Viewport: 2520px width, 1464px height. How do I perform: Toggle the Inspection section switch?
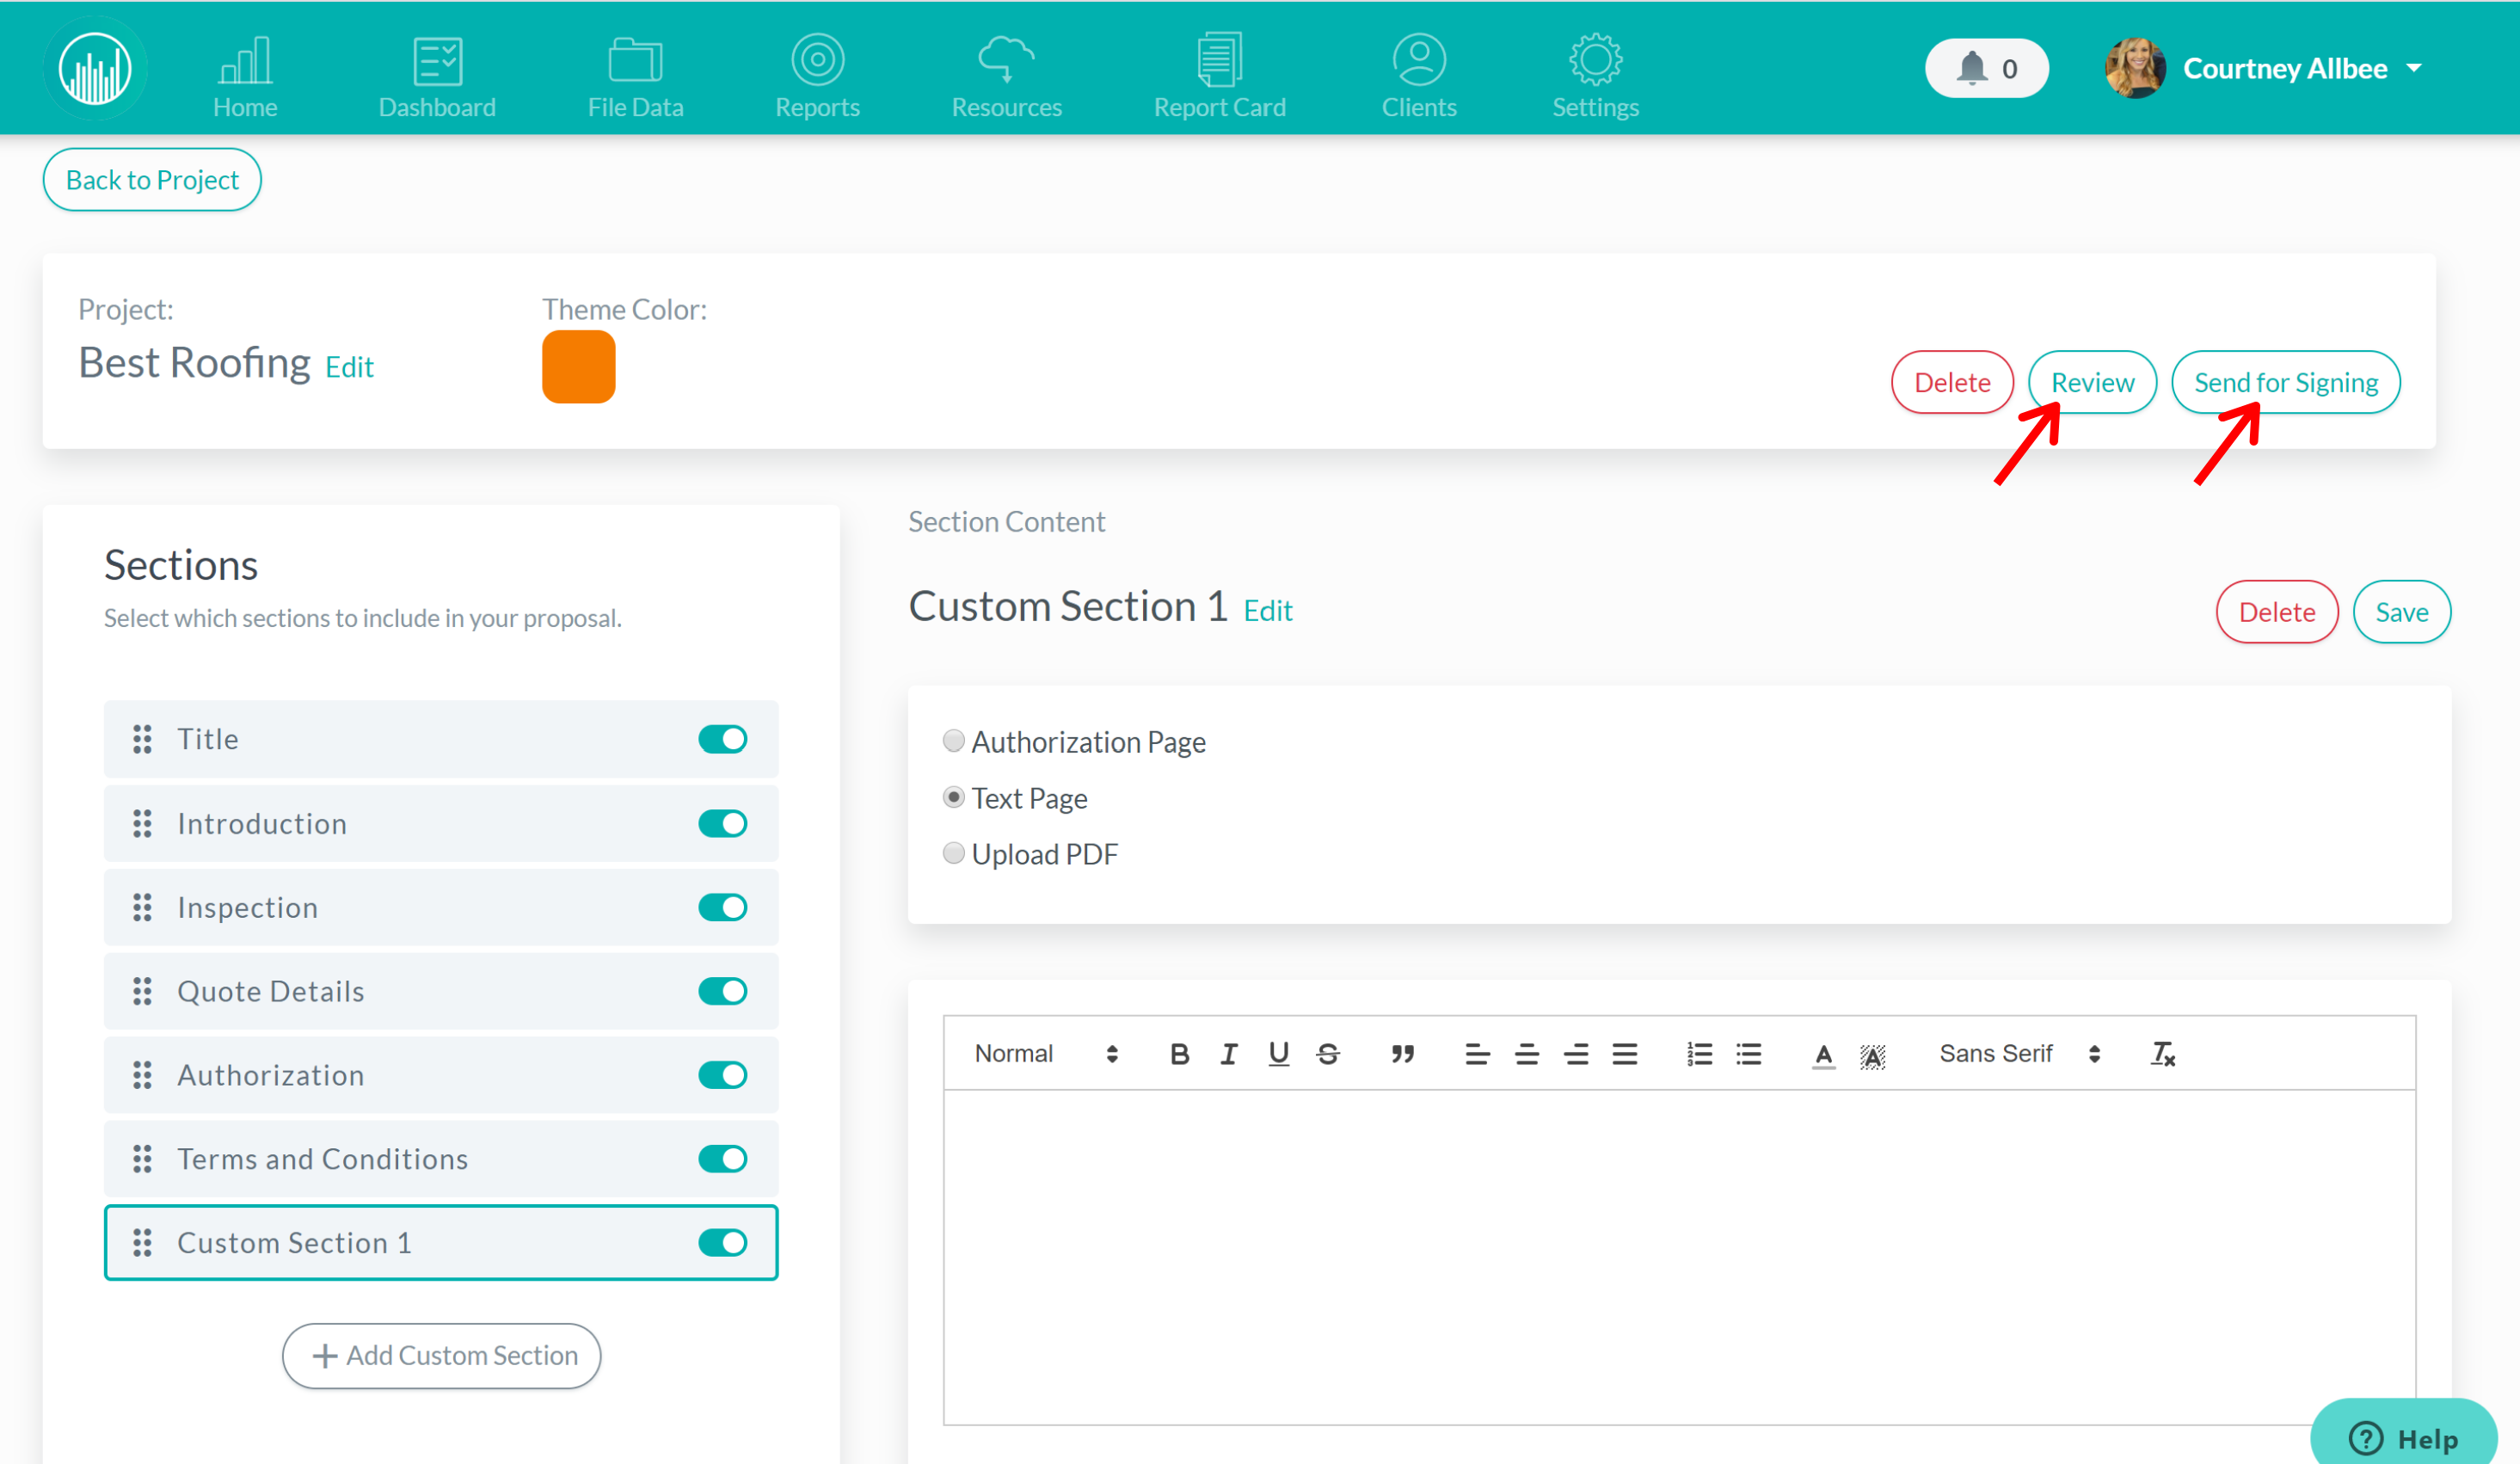(722, 907)
